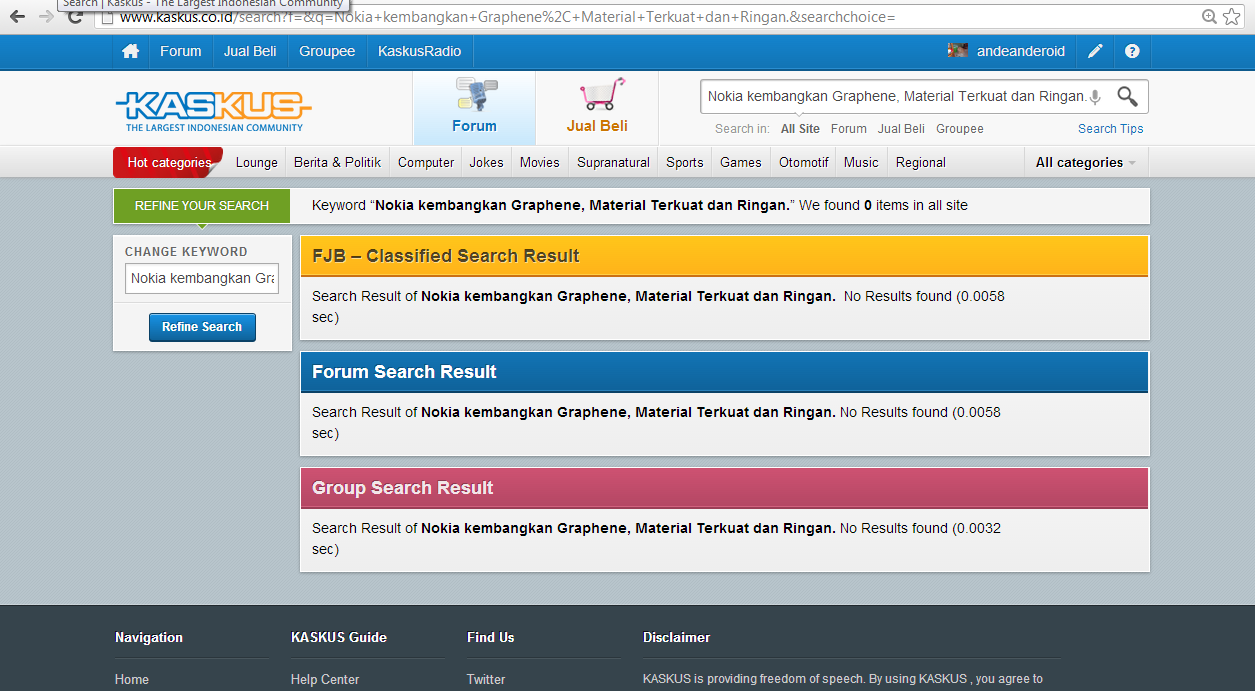
Task: Search in All Site
Action: pyautogui.click(x=800, y=129)
